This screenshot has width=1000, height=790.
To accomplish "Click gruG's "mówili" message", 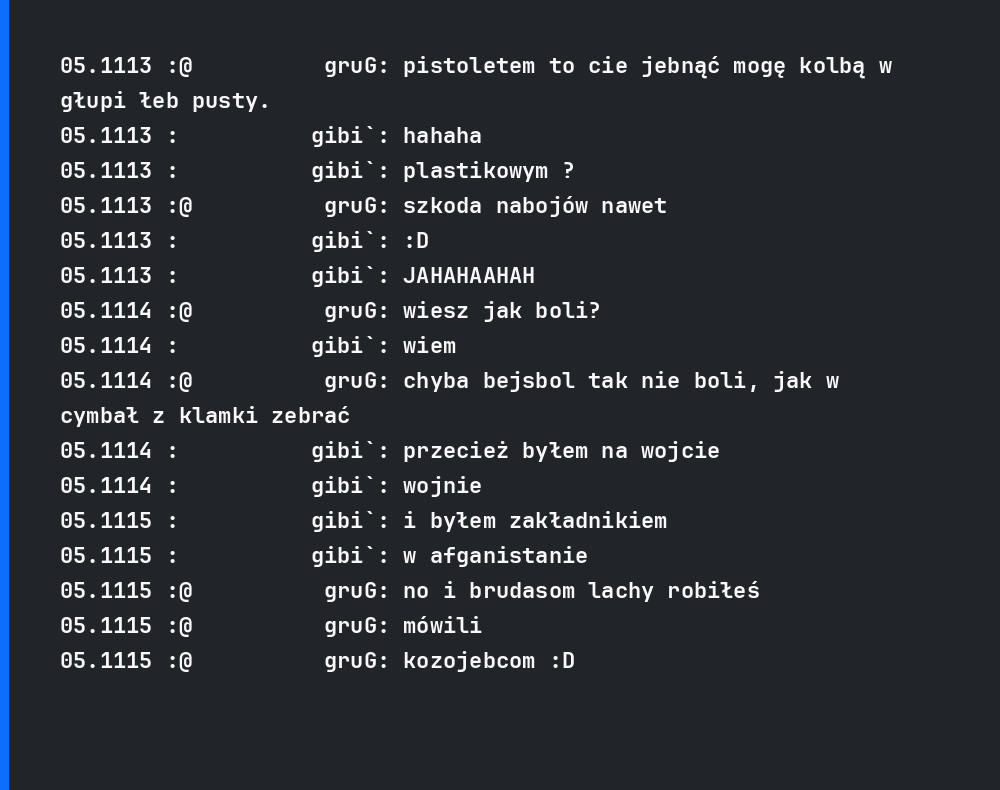I will (x=442, y=626).
